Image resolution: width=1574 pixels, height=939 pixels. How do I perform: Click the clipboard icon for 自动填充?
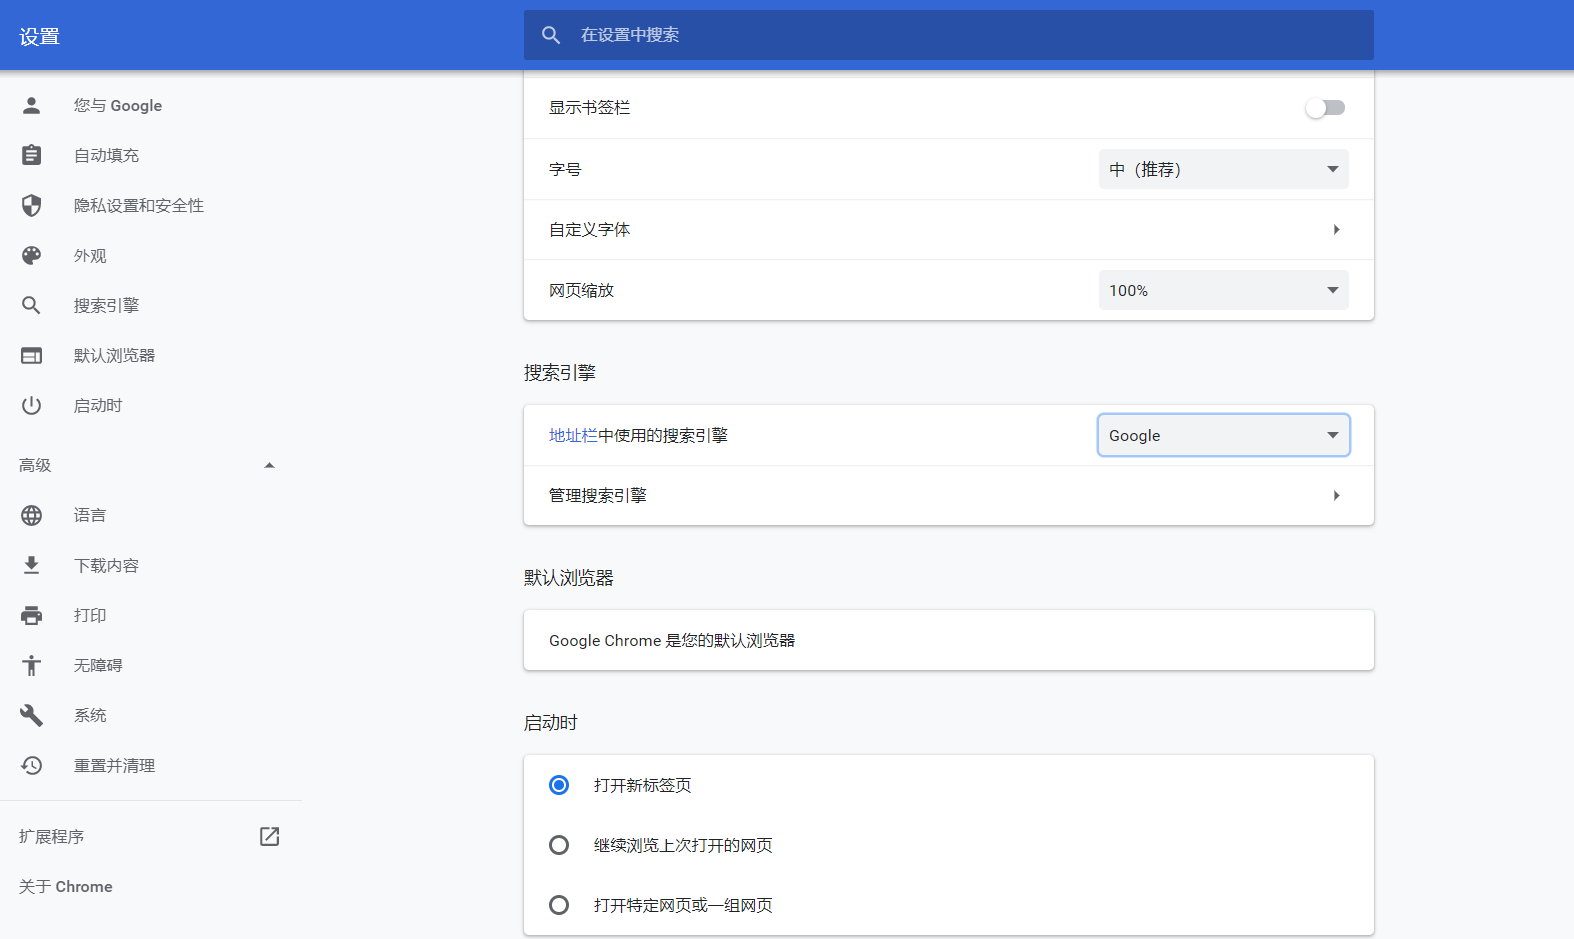[x=32, y=155]
